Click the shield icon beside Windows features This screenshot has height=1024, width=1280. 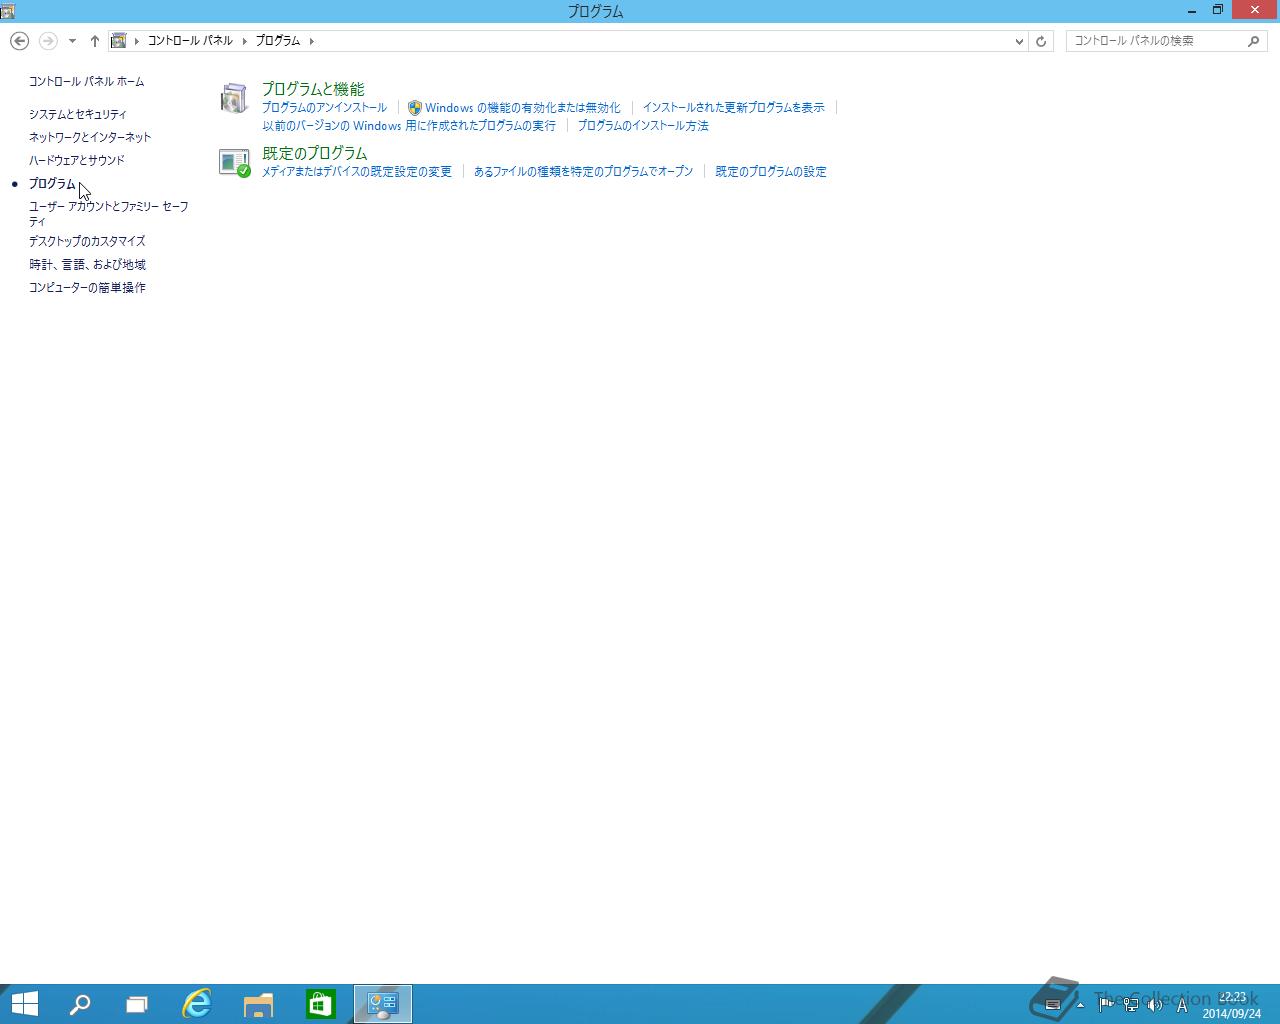pos(415,108)
